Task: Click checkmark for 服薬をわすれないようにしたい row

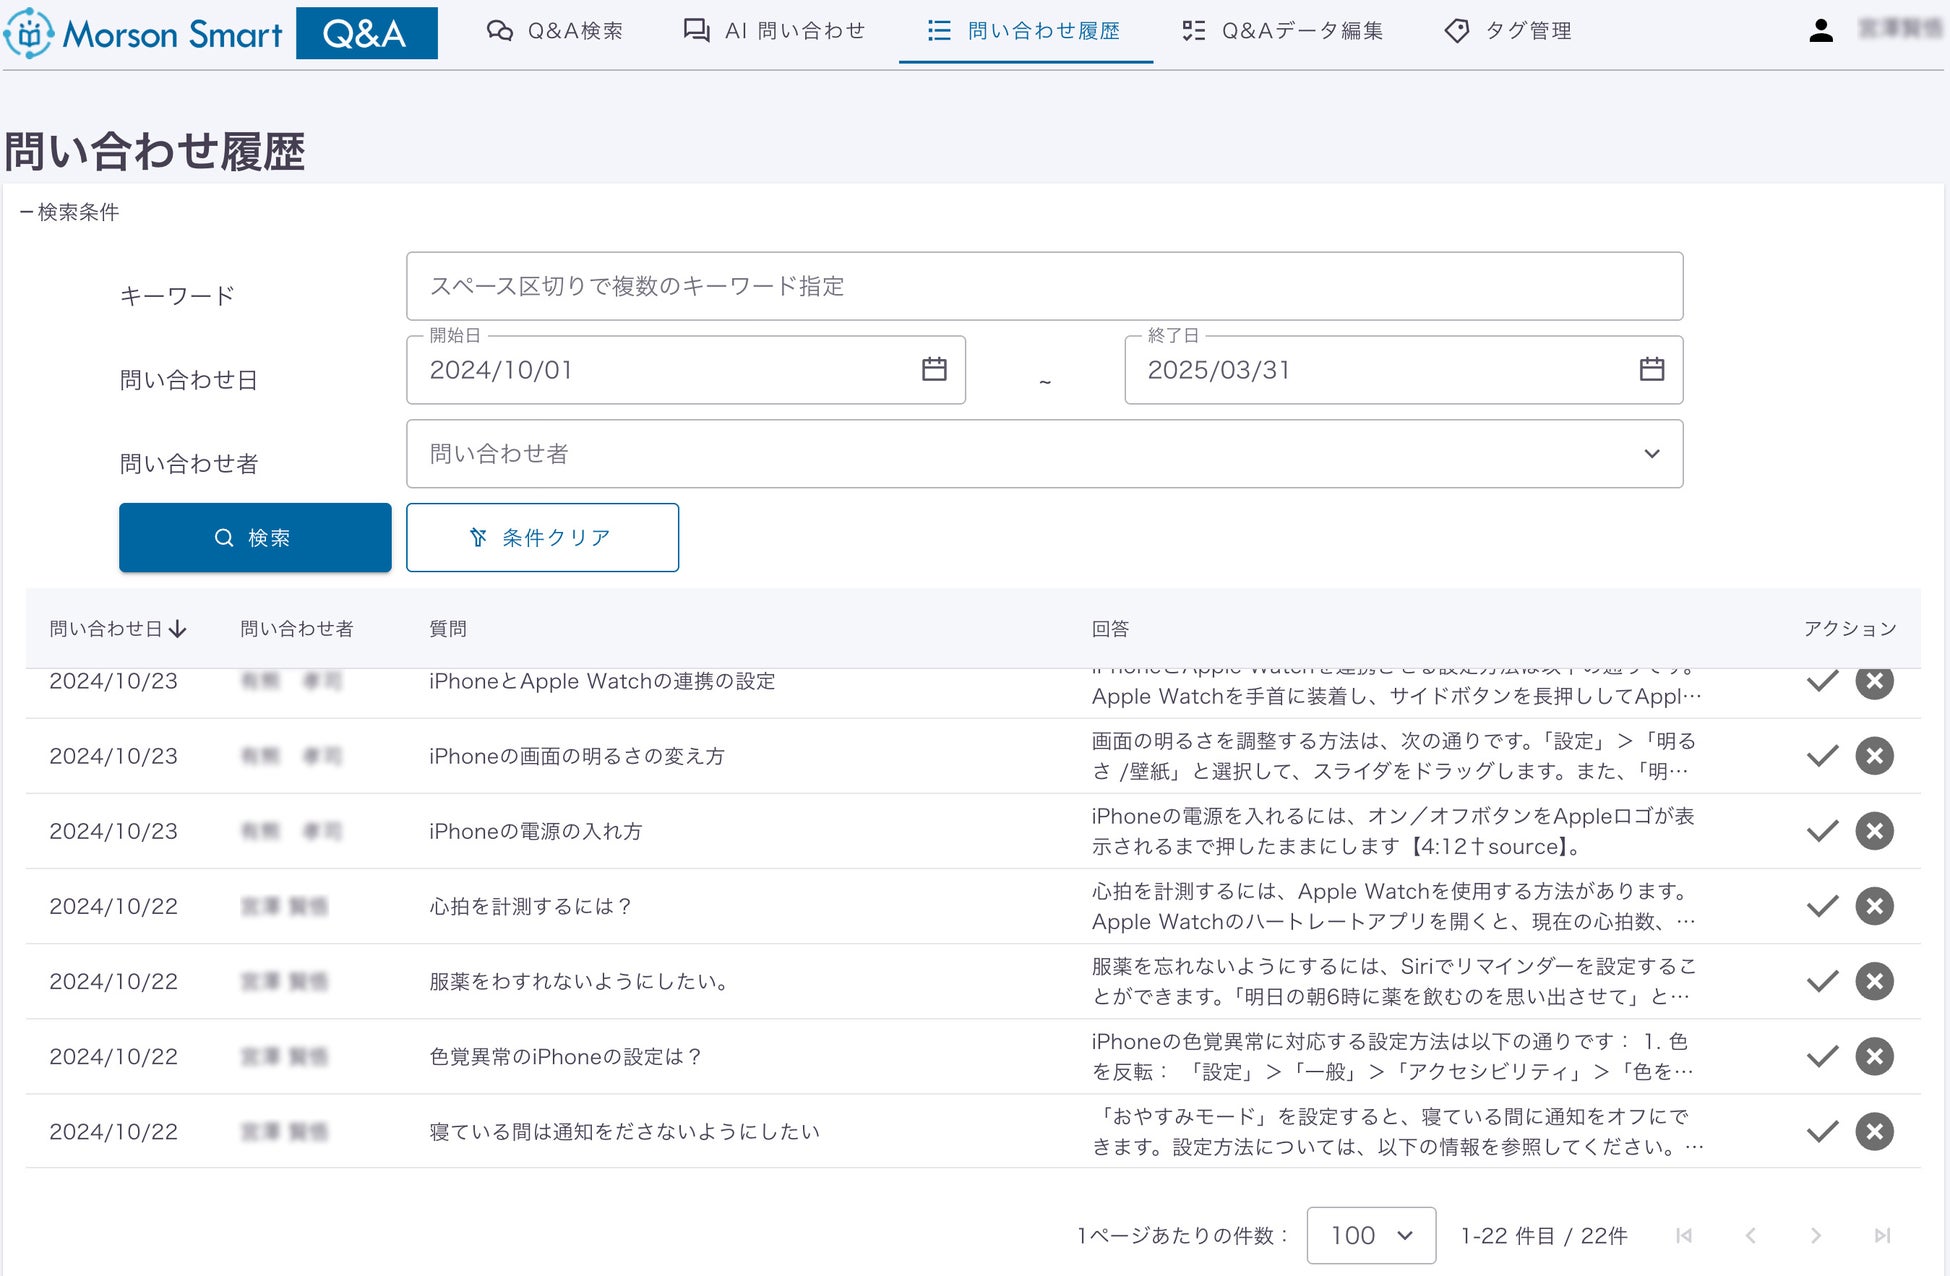Action: [1822, 981]
